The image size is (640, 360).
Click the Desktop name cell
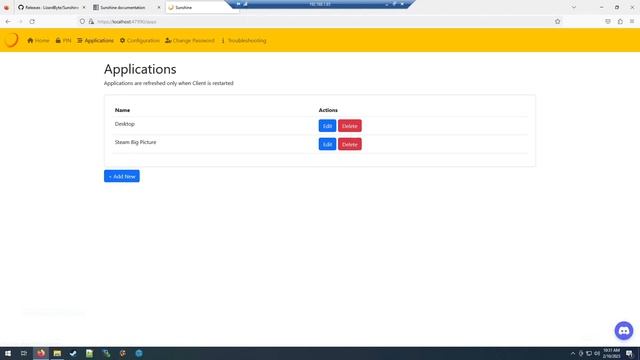tap(124, 124)
